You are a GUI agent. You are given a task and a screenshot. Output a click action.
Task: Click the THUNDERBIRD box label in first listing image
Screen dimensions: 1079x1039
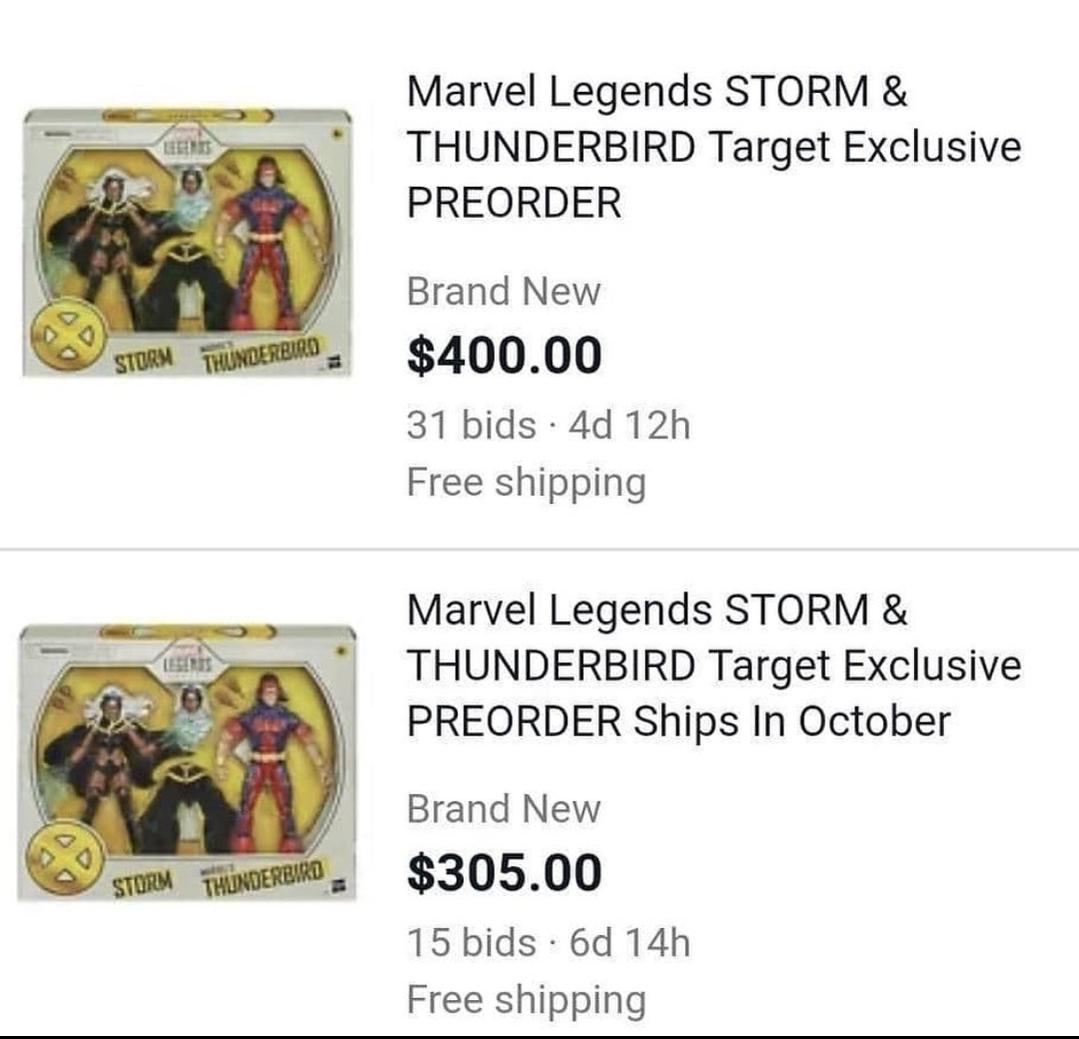pos(260,354)
